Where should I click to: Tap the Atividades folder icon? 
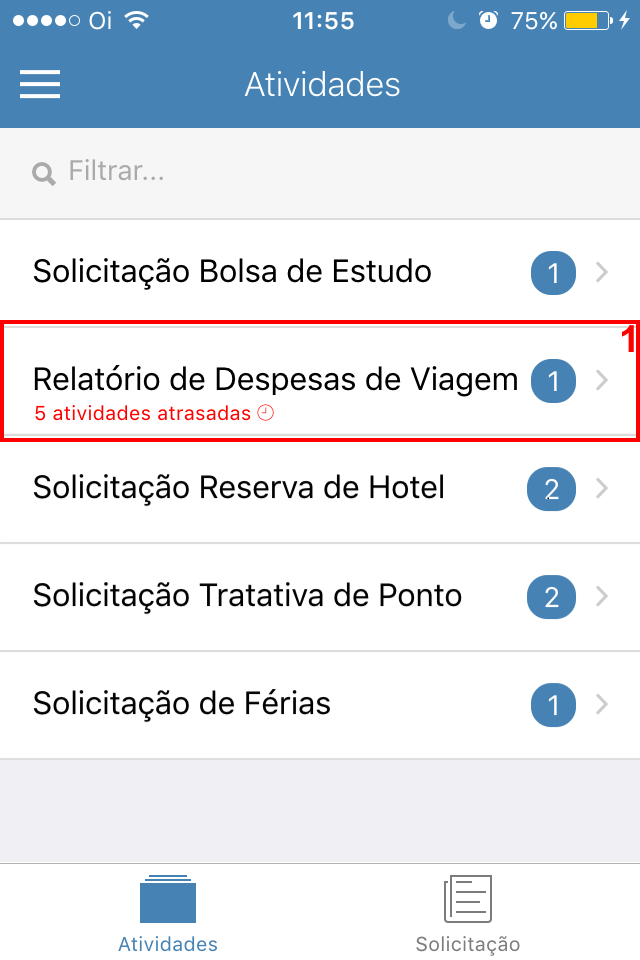pyautogui.click(x=168, y=899)
